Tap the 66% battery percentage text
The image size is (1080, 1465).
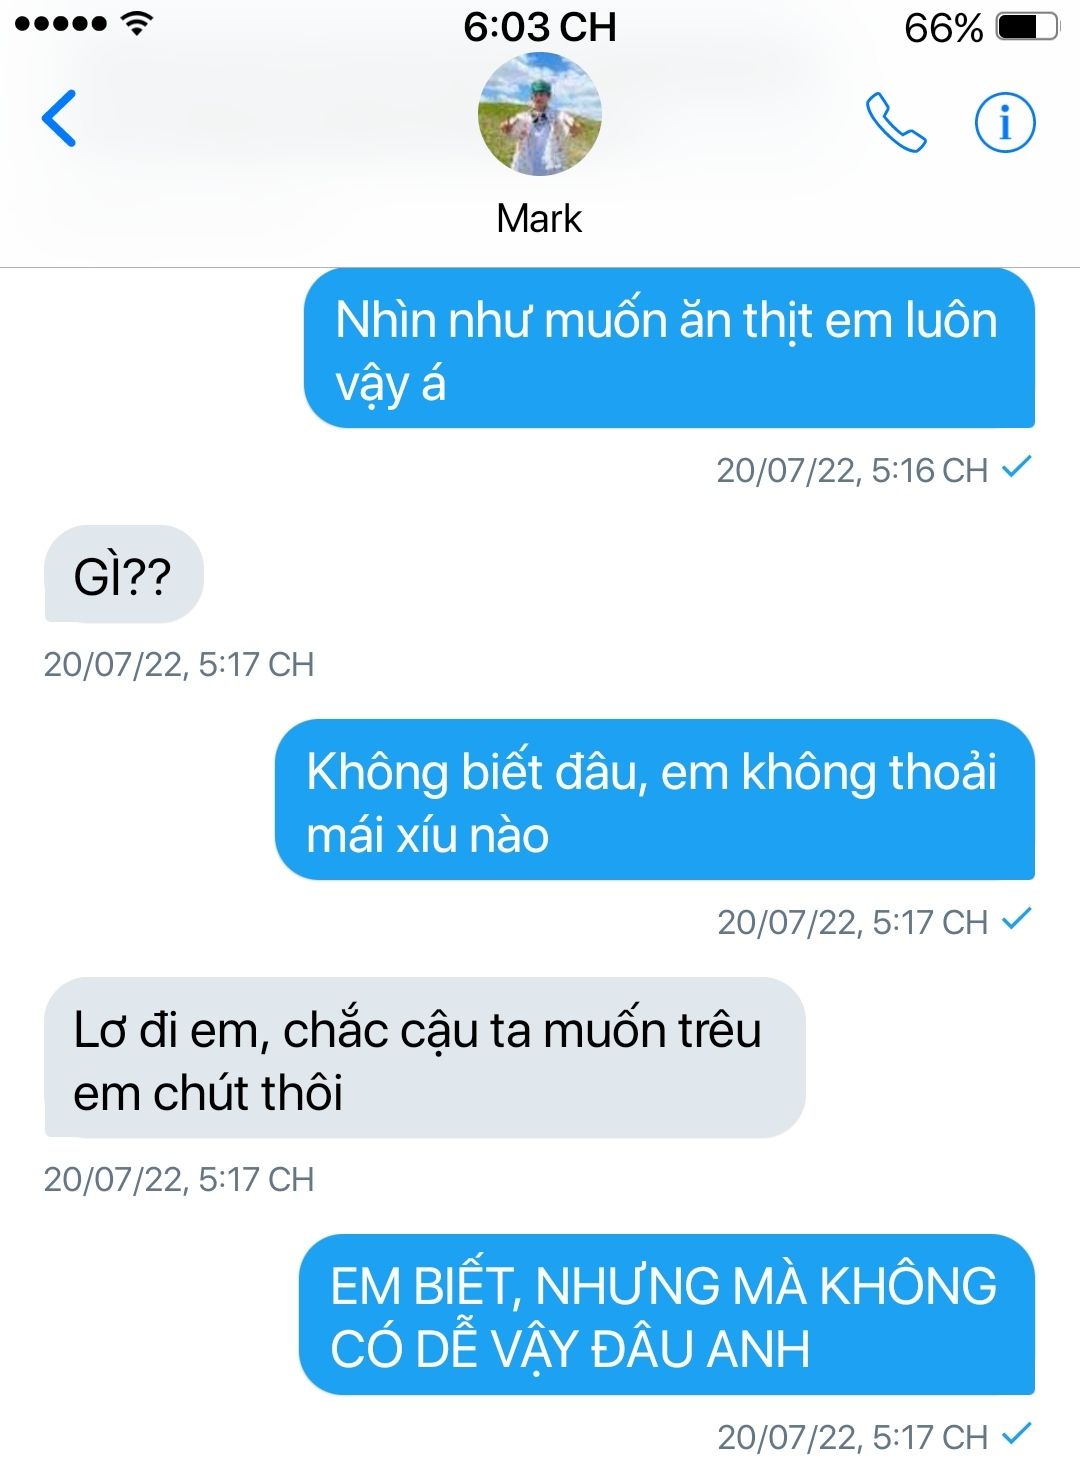pos(943,28)
